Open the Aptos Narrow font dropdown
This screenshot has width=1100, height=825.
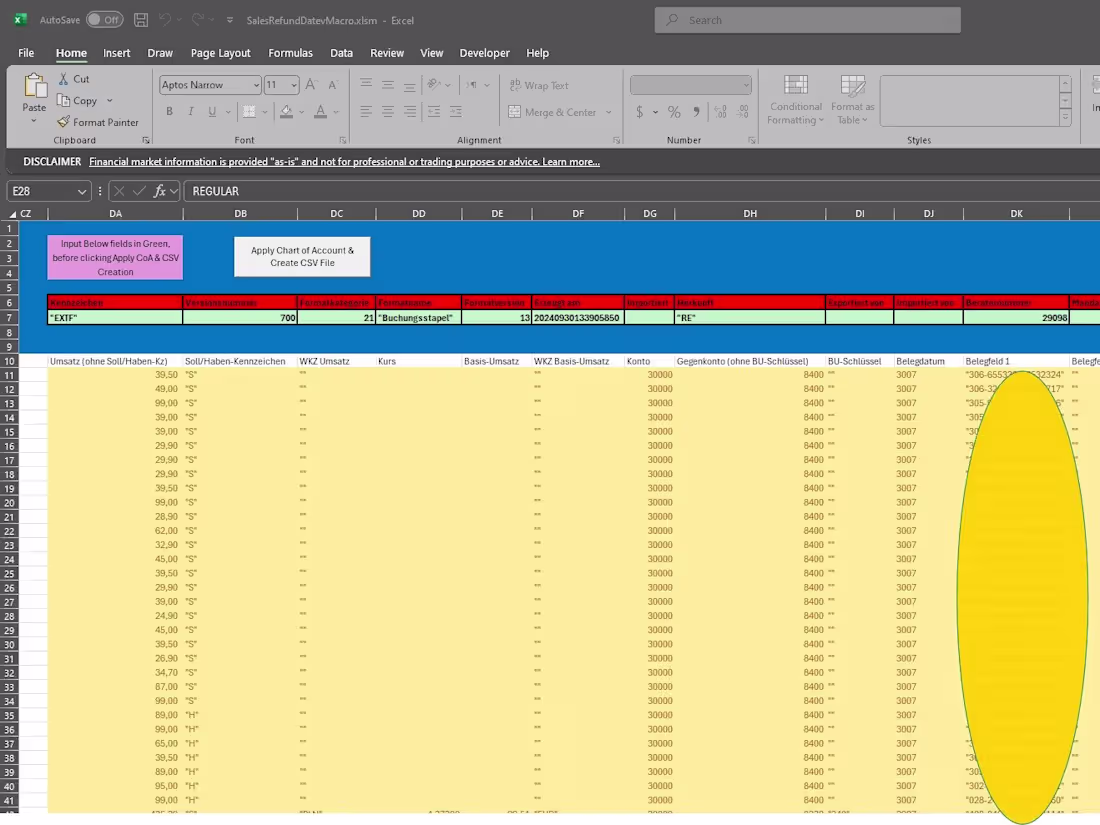(256, 85)
